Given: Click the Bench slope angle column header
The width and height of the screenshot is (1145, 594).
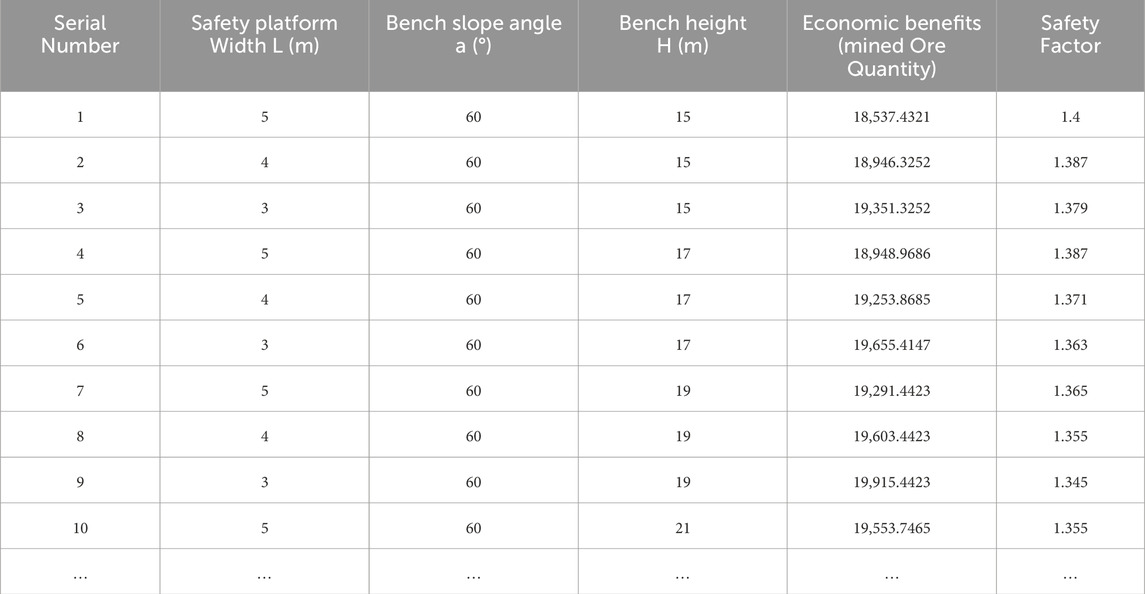Looking at the screenshot, I should [x=473, y=34].
